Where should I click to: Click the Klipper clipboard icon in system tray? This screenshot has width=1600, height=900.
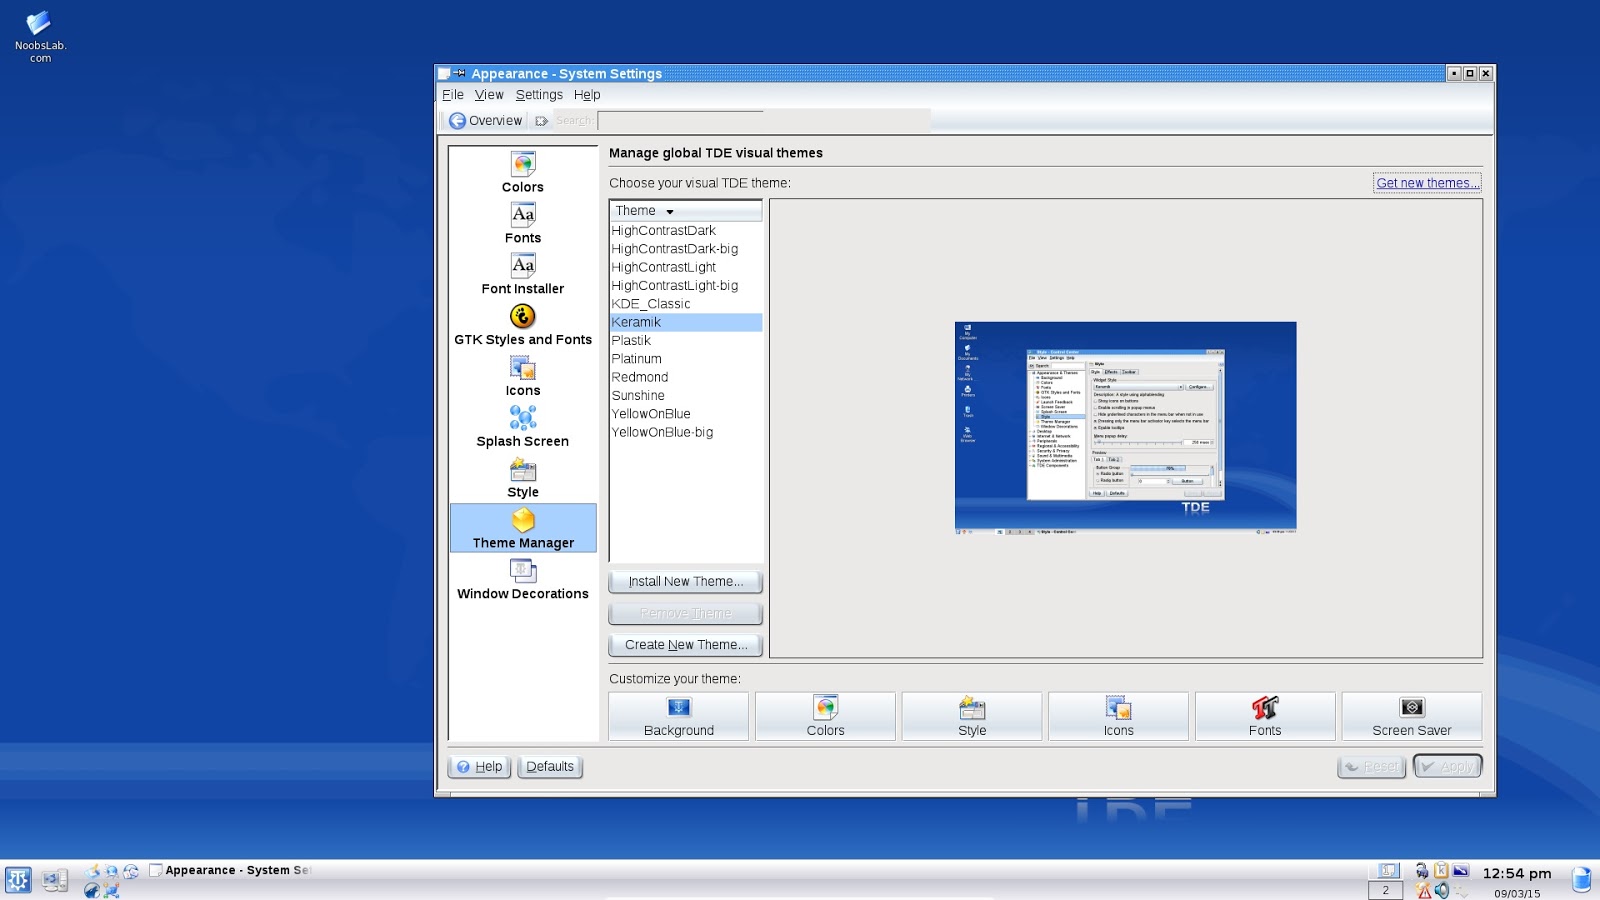pos(1441,870)
